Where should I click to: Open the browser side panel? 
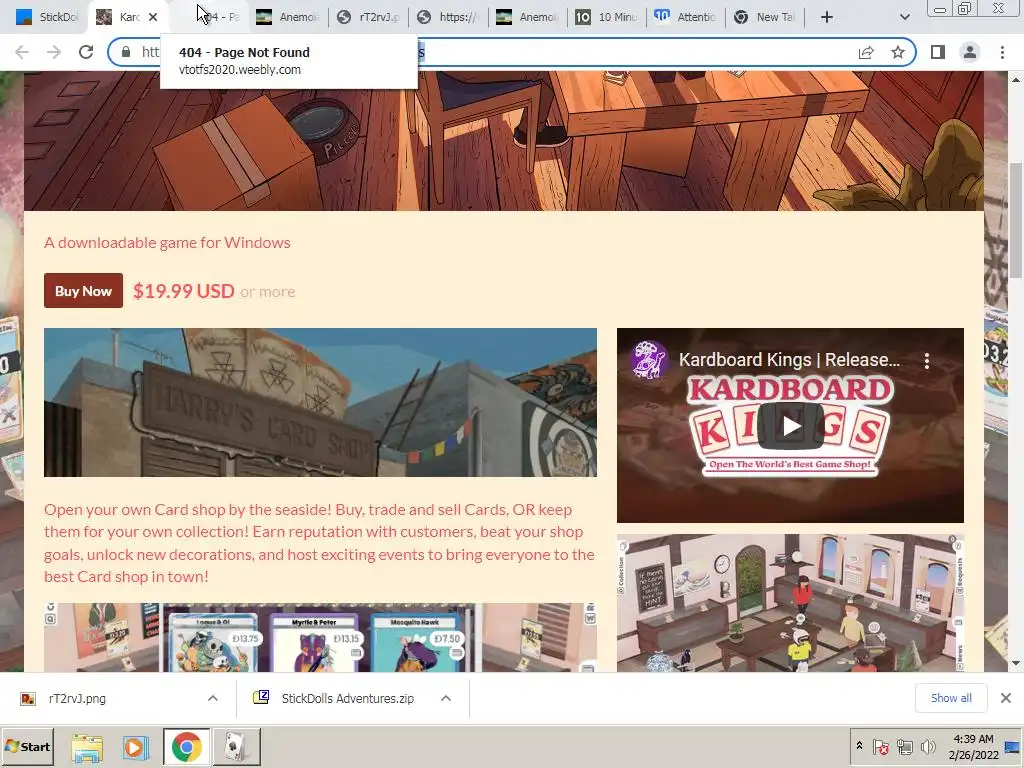pos(938,52)
